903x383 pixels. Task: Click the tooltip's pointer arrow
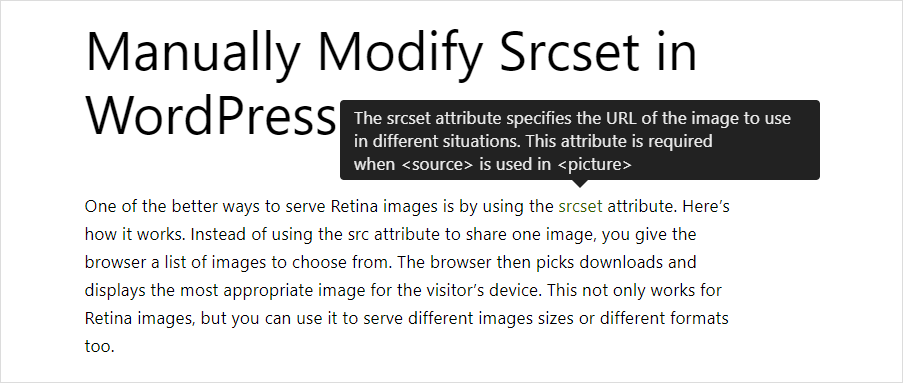pyautogui.click(x=580, y=184)
